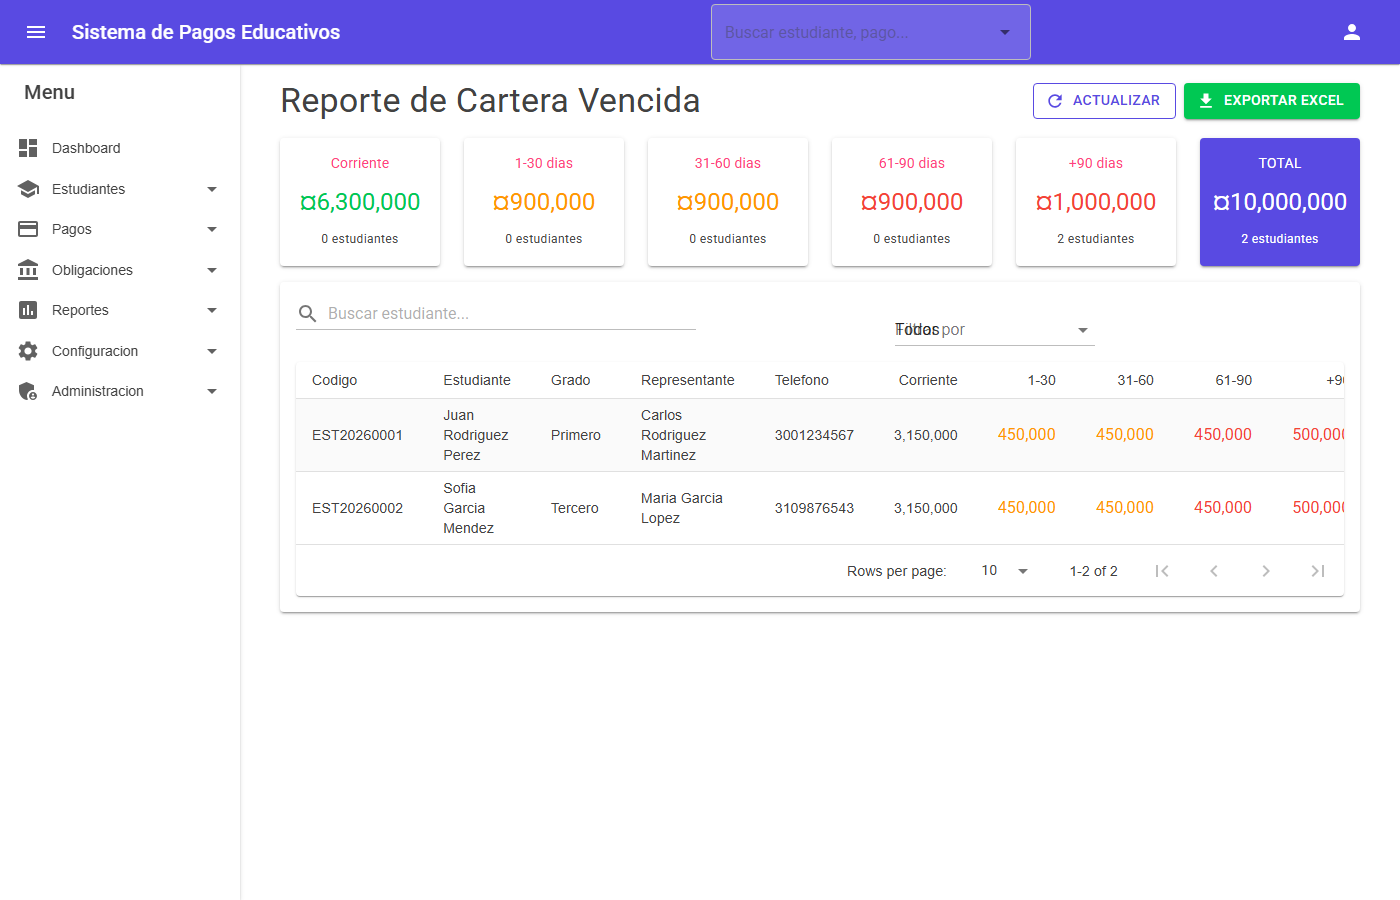Sort by Codigo column header
This screenshot has height=900, width=1400.
(x=334, y=380)
